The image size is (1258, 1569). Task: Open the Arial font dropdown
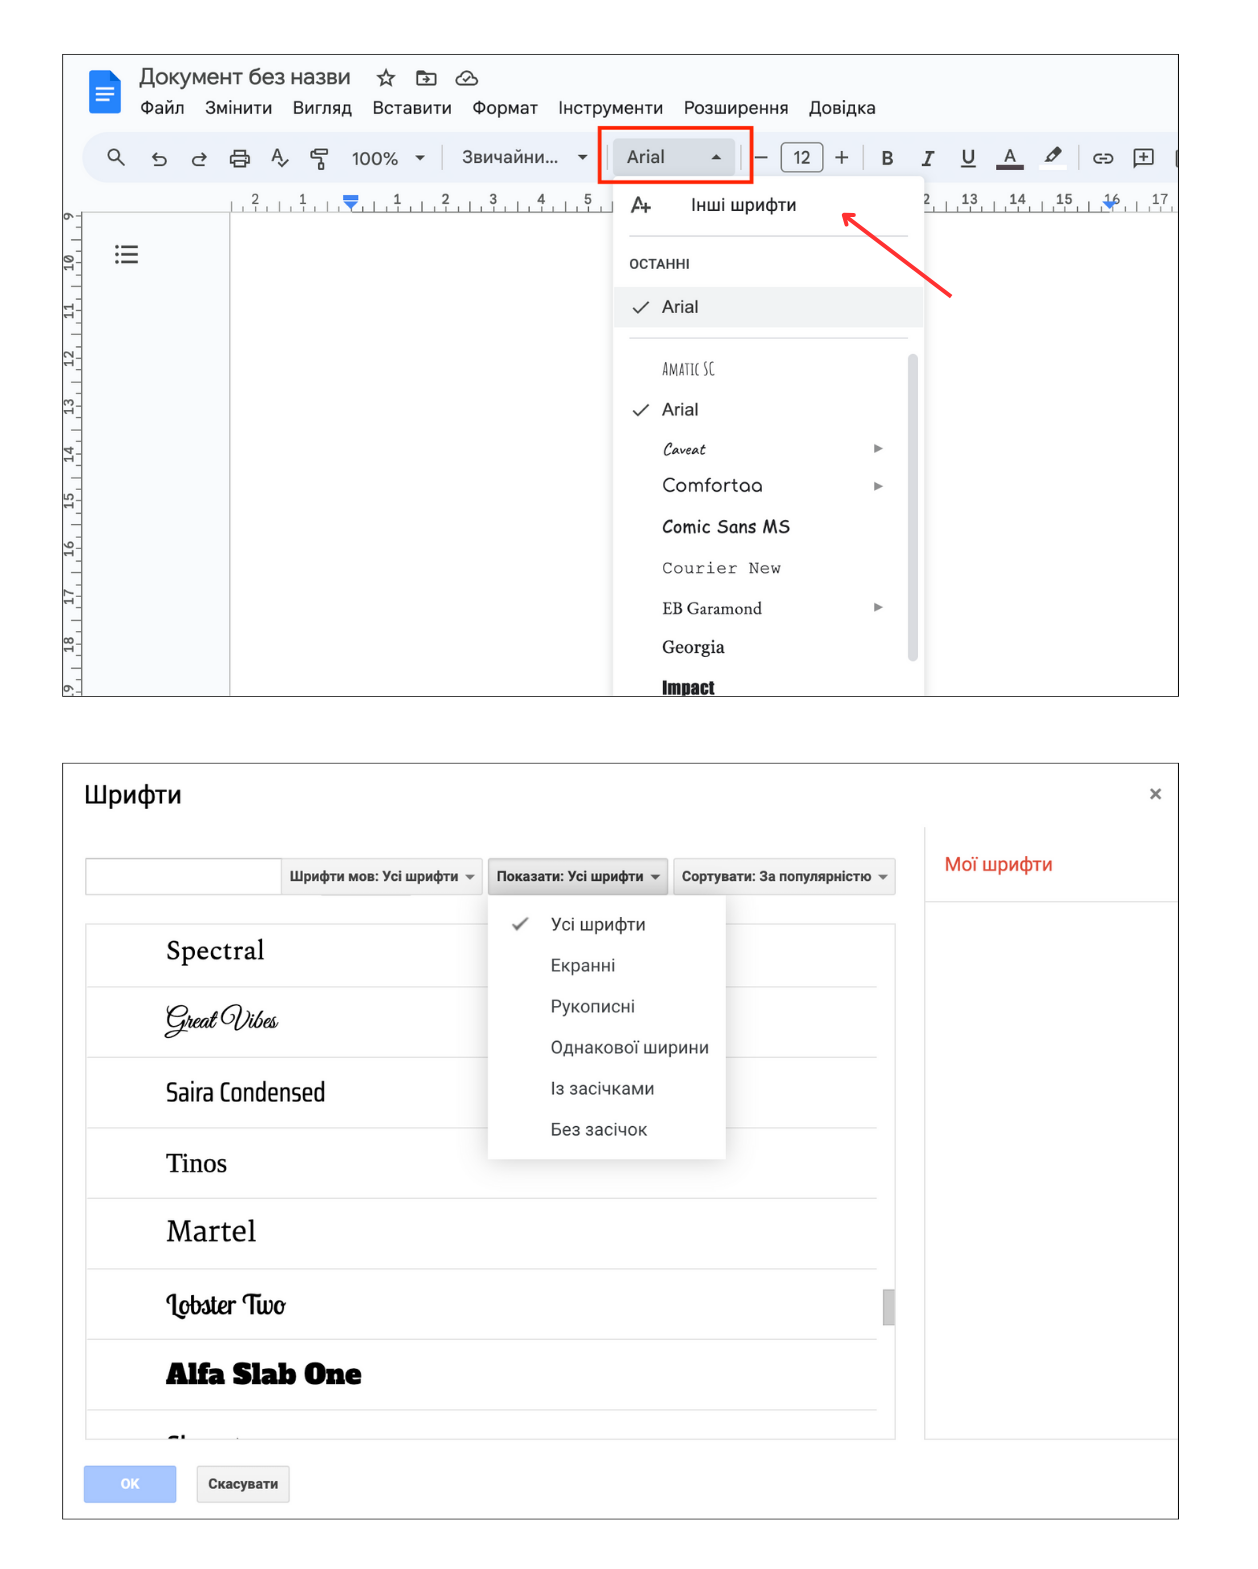click(673, 157)
